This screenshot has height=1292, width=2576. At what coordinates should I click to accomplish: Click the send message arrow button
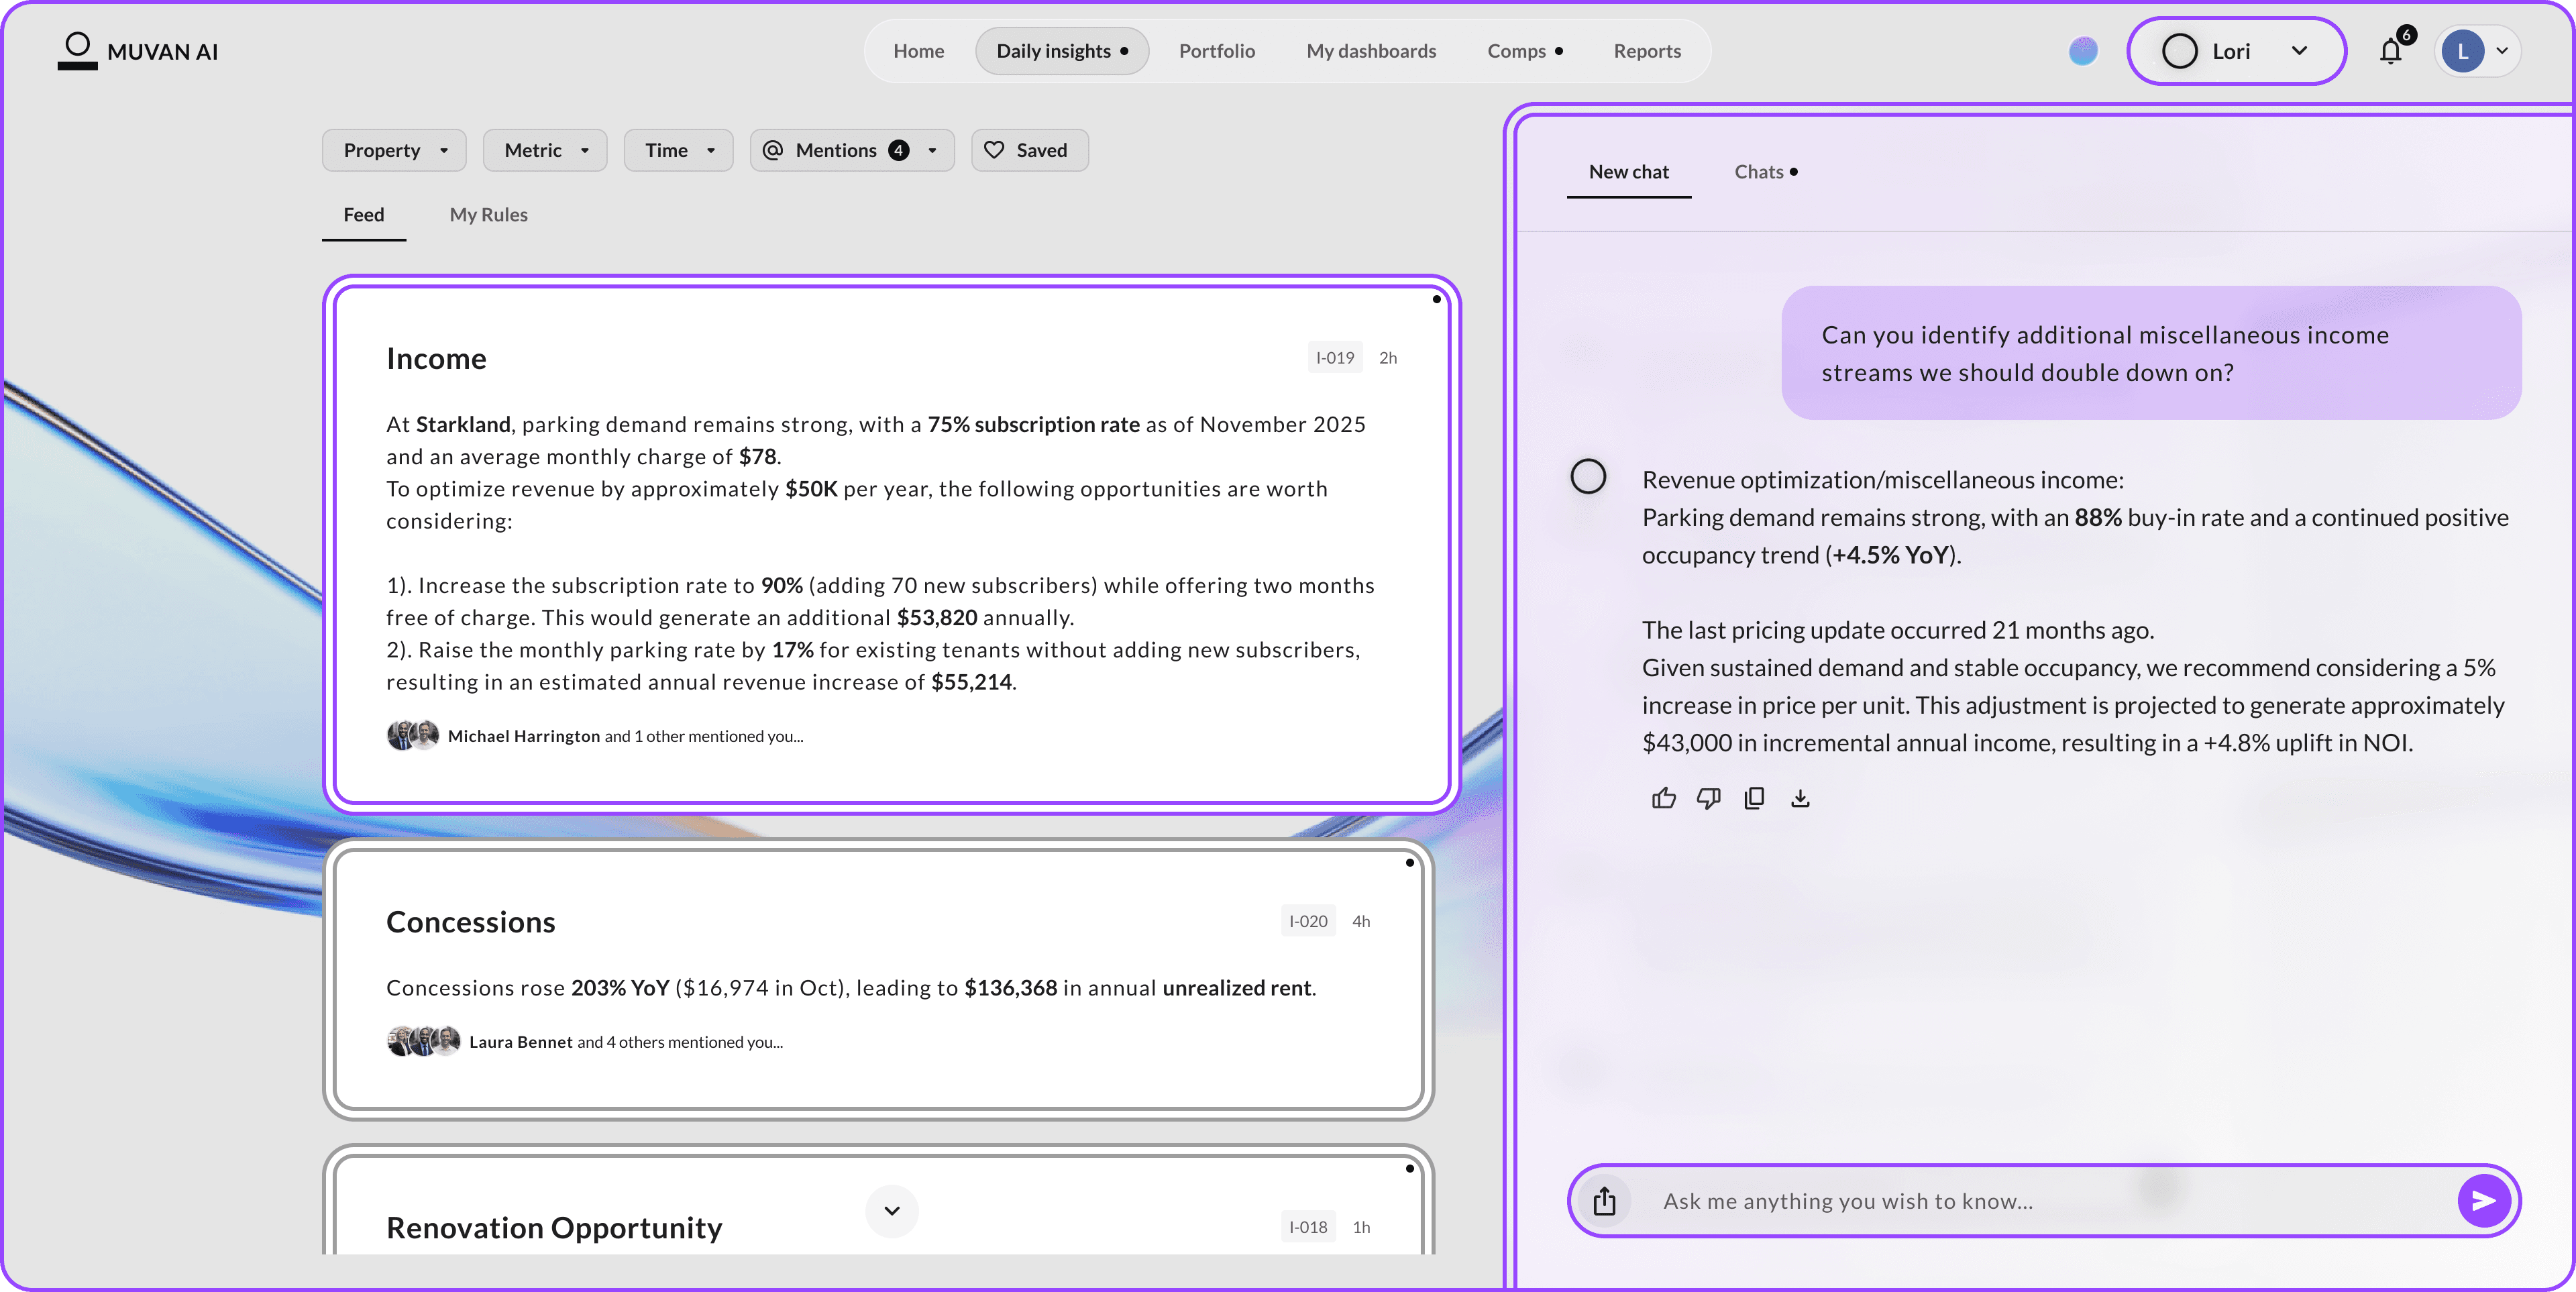pos(2483,1201)
